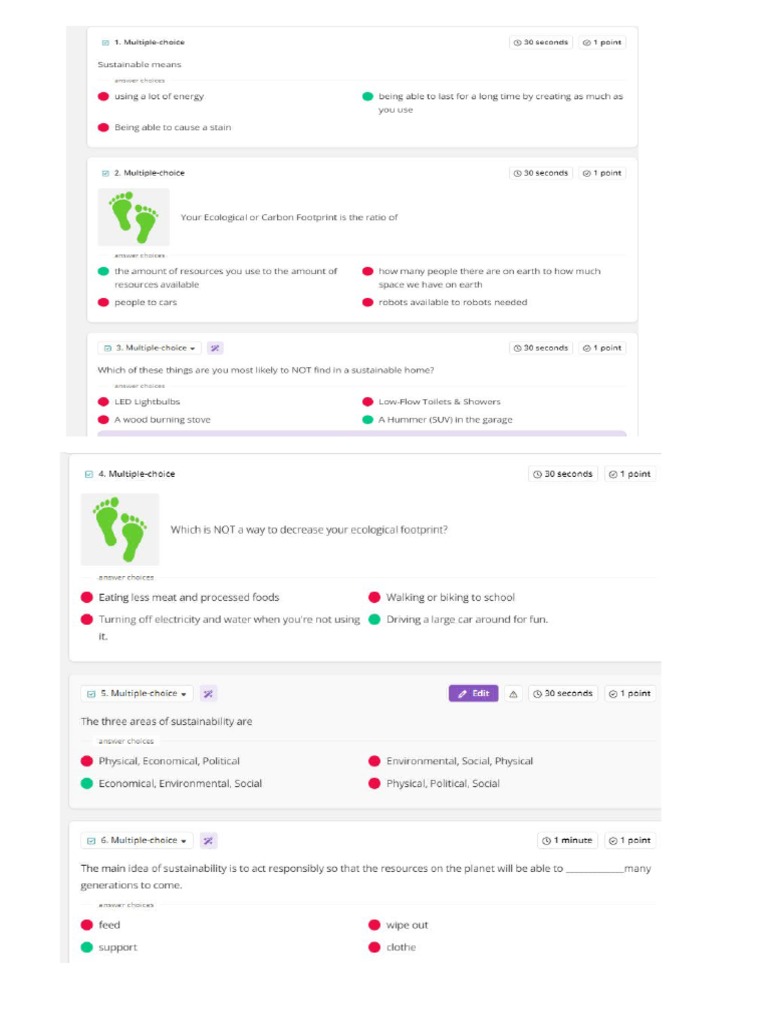This screenshot has width=768, height=1024.
Task: Click the 1 minute timer on question 6
Action: pos(567,840)
